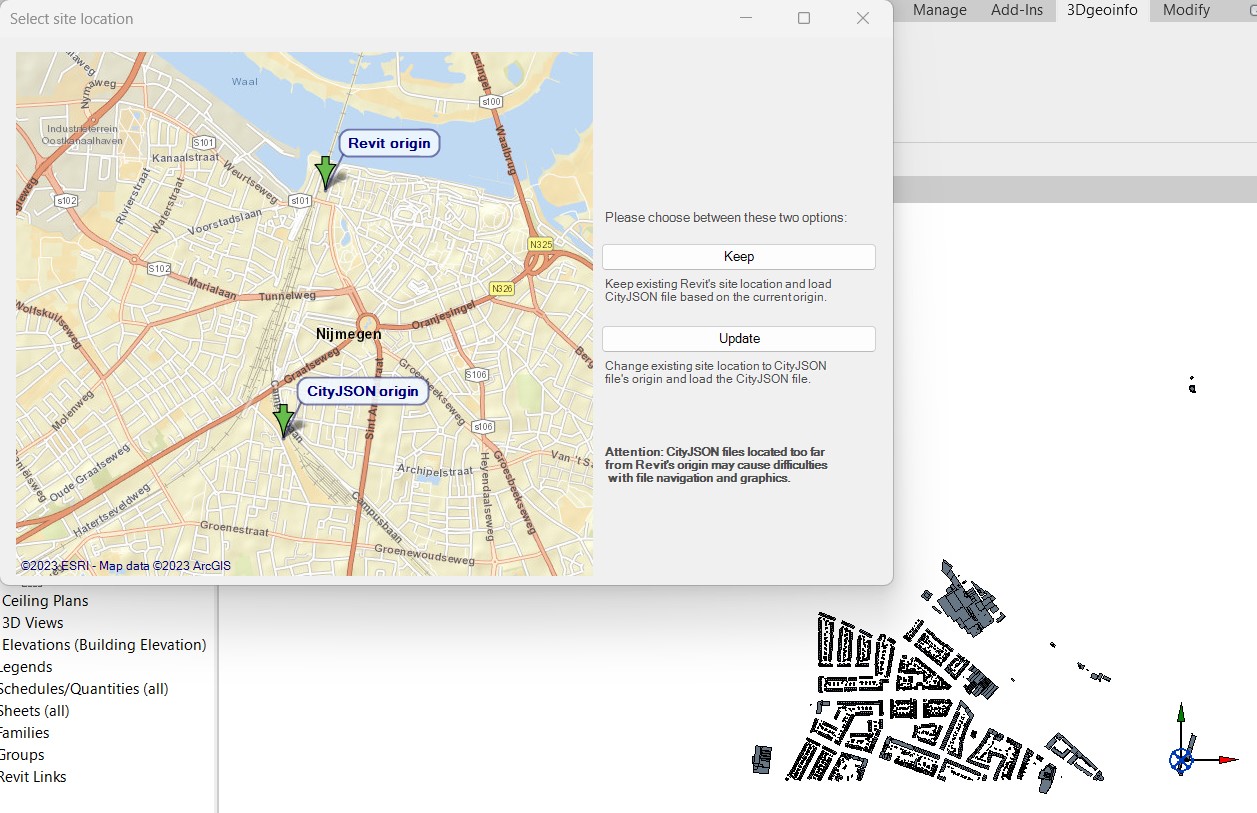Select Revit Links in the project browser
Viewport: 1257px width, 813px height.
pos(35,776)
